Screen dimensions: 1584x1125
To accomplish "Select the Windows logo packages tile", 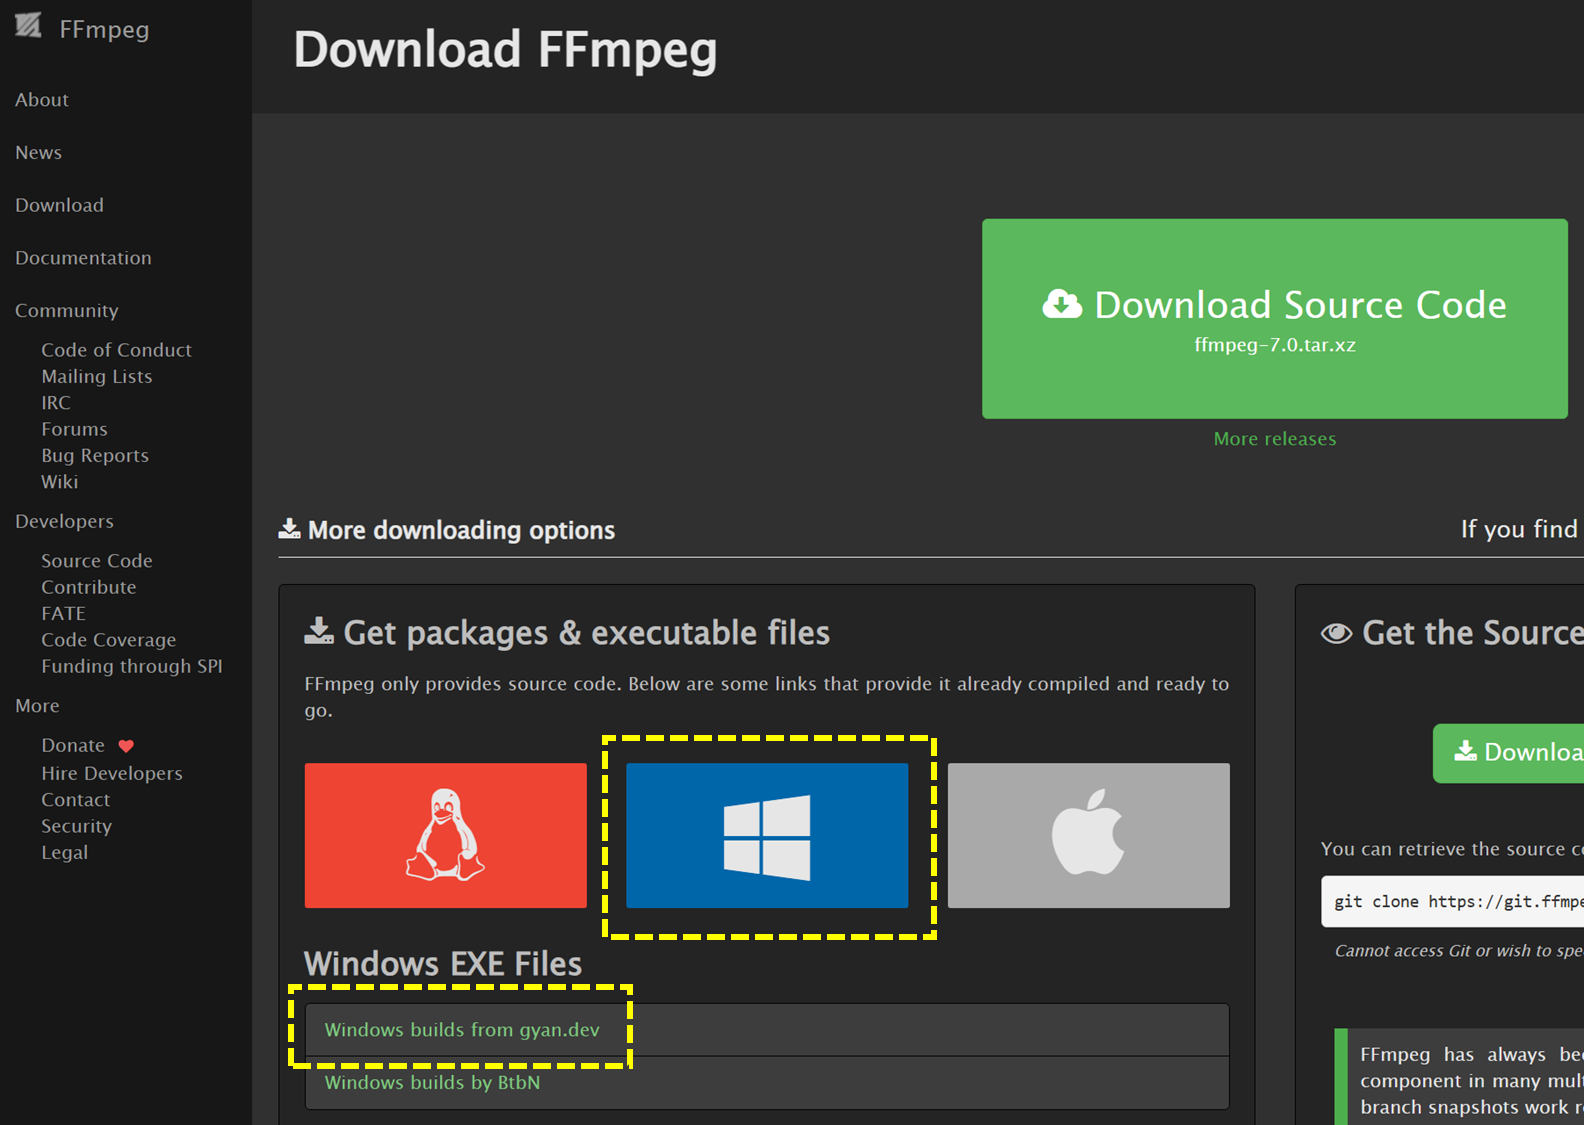I will coord(767,835).
